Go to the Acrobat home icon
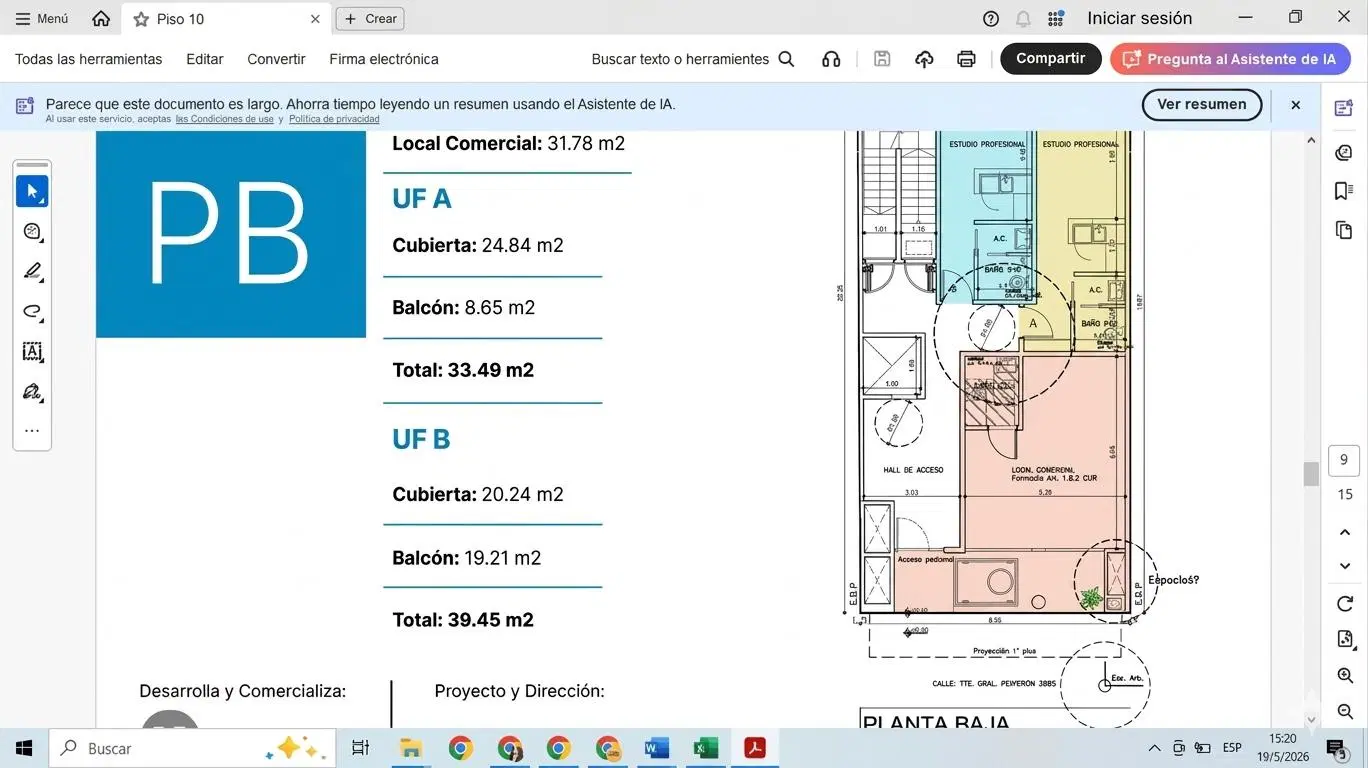 101,18
